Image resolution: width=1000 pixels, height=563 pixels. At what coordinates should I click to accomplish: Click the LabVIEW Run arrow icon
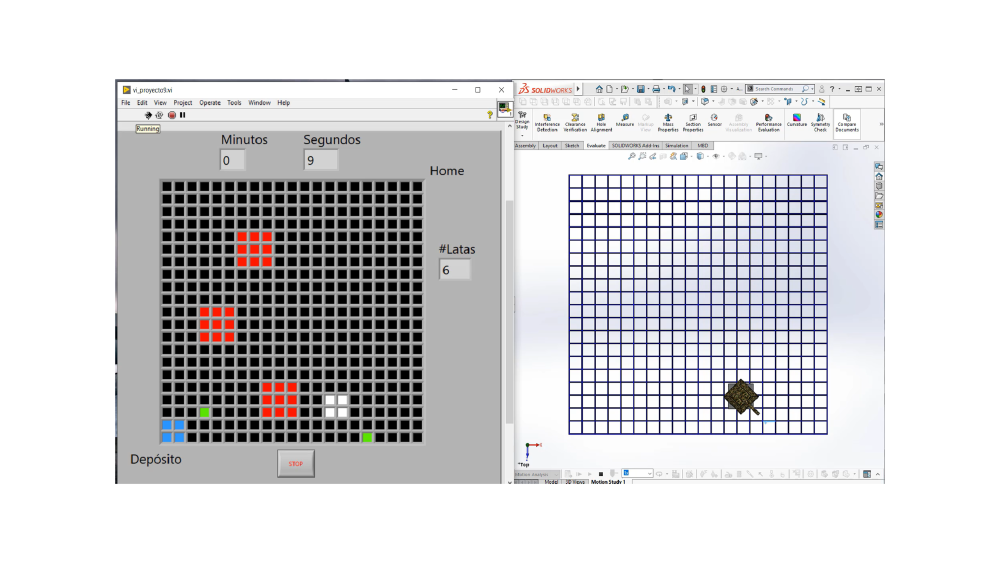(x=148, y=115)
